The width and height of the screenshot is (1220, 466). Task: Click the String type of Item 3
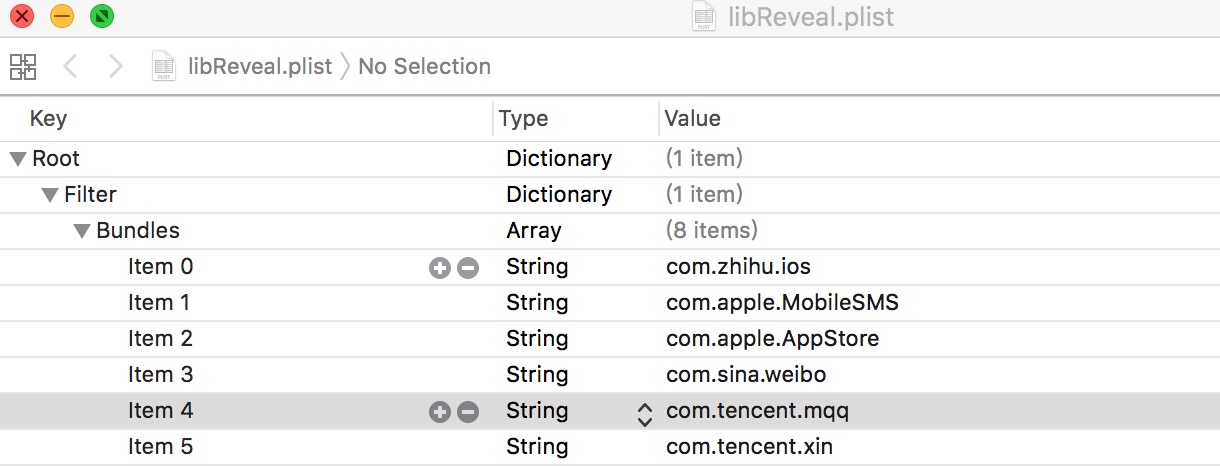coord(537,375)
